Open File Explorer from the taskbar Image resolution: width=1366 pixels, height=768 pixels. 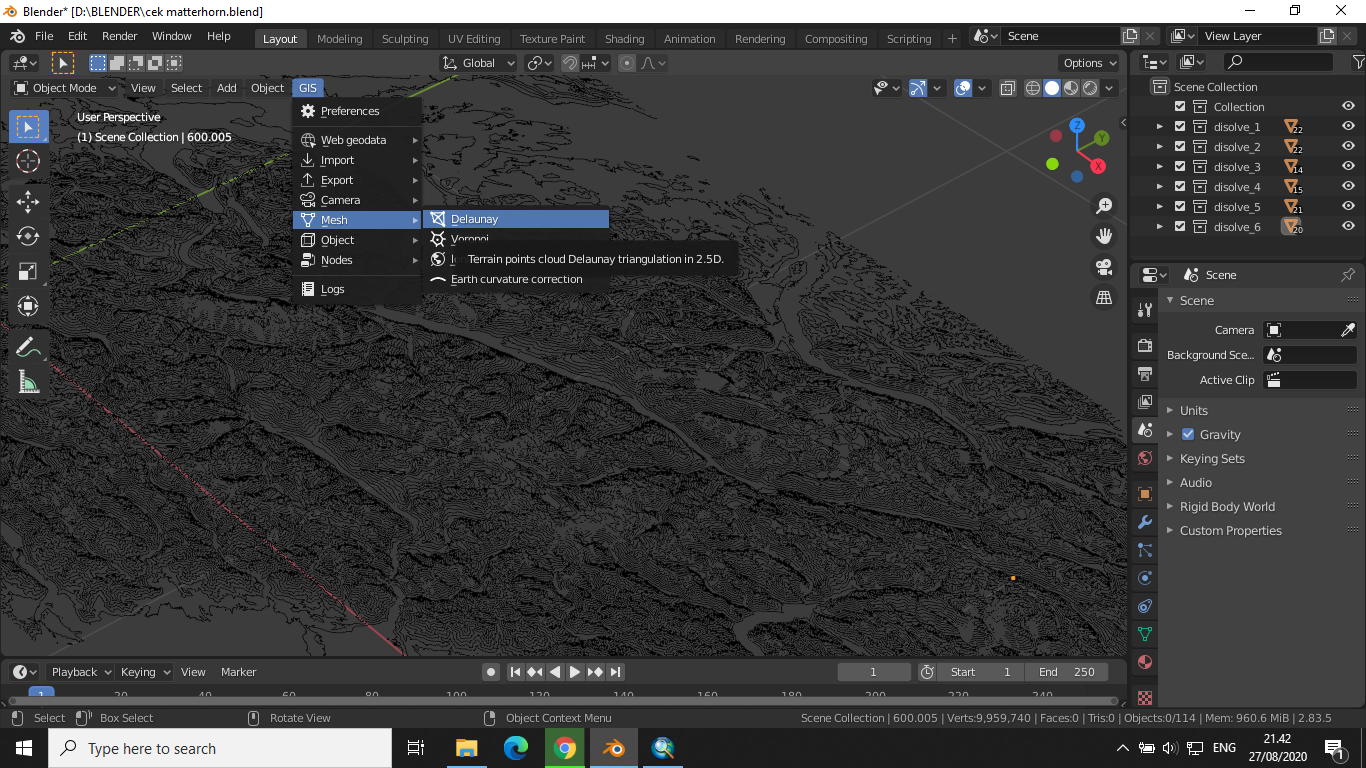466,748
